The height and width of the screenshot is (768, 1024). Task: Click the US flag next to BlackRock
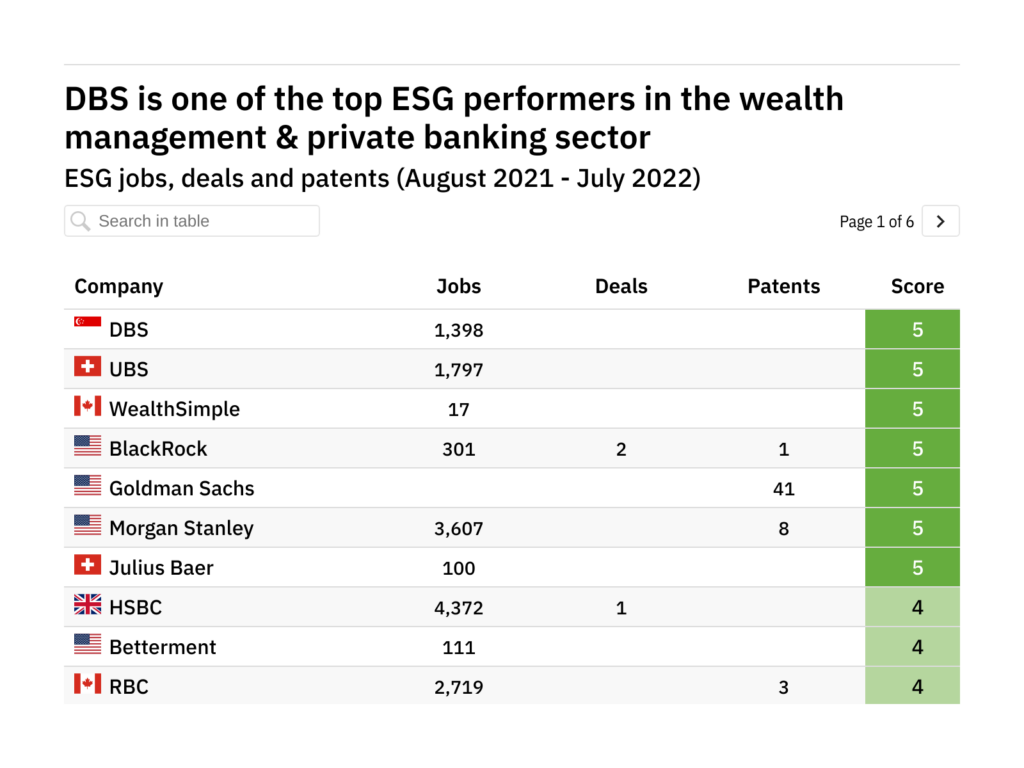88,447
